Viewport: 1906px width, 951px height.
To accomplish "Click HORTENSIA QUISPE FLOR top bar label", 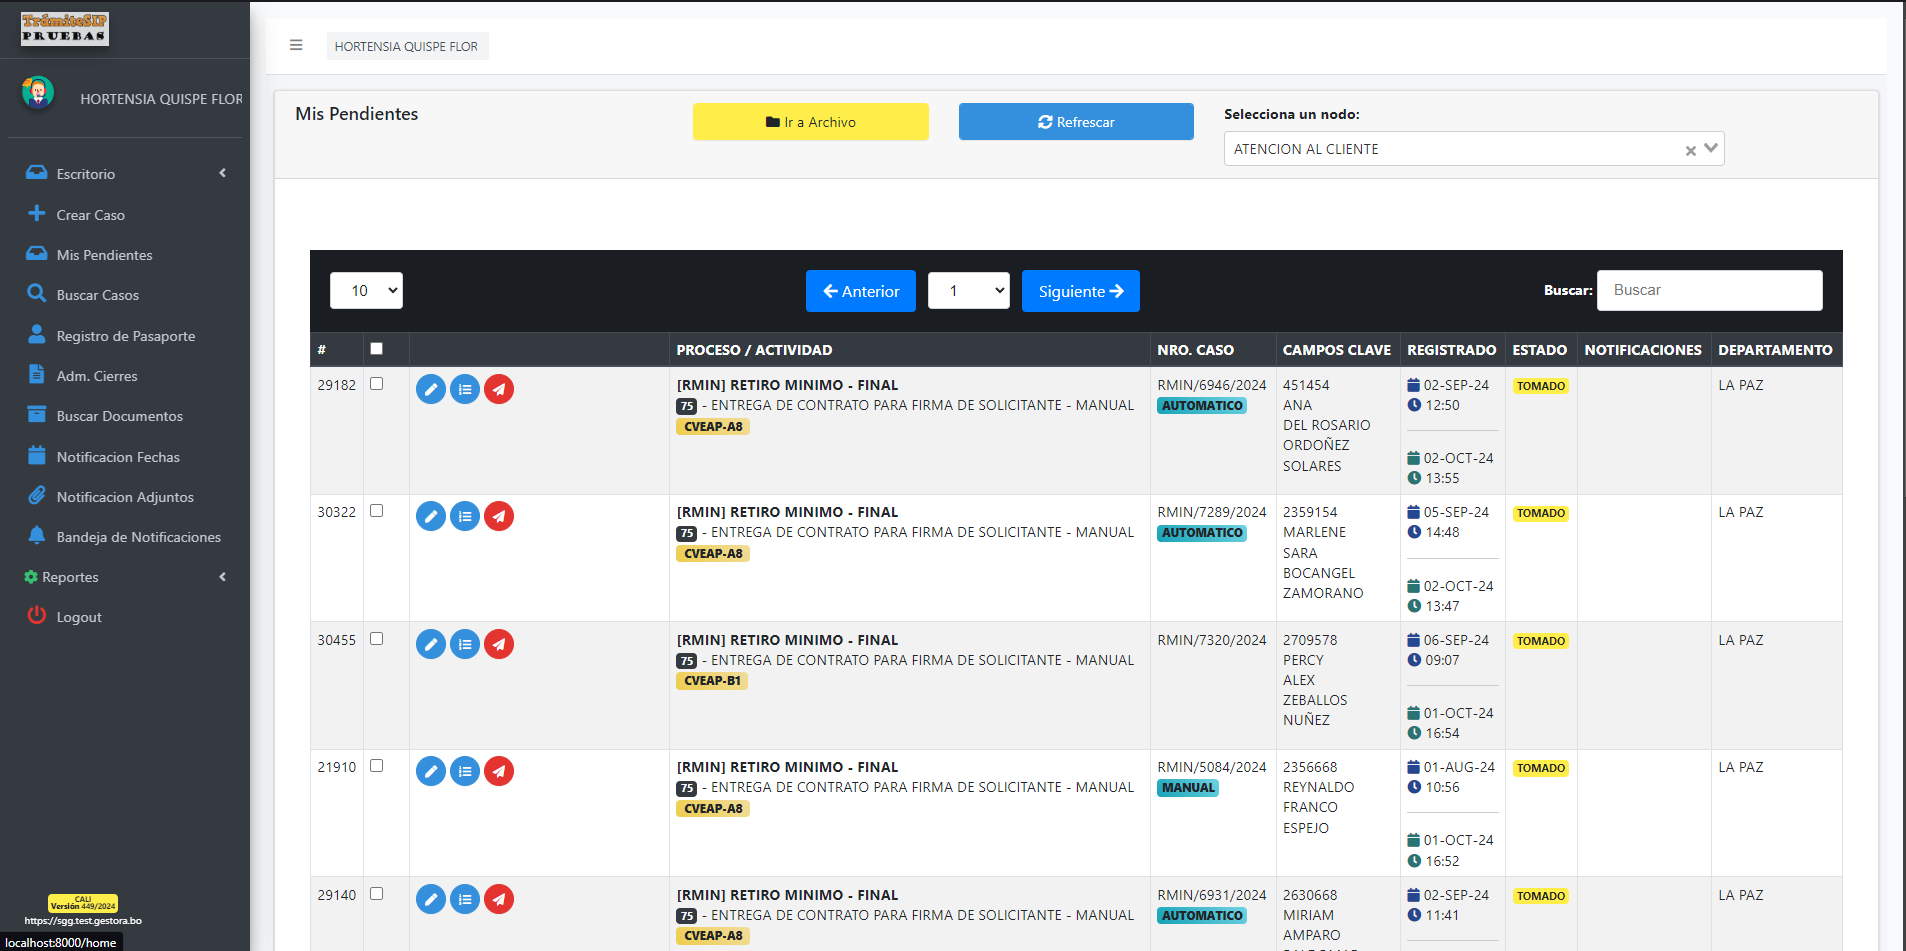I will (407, 46).
